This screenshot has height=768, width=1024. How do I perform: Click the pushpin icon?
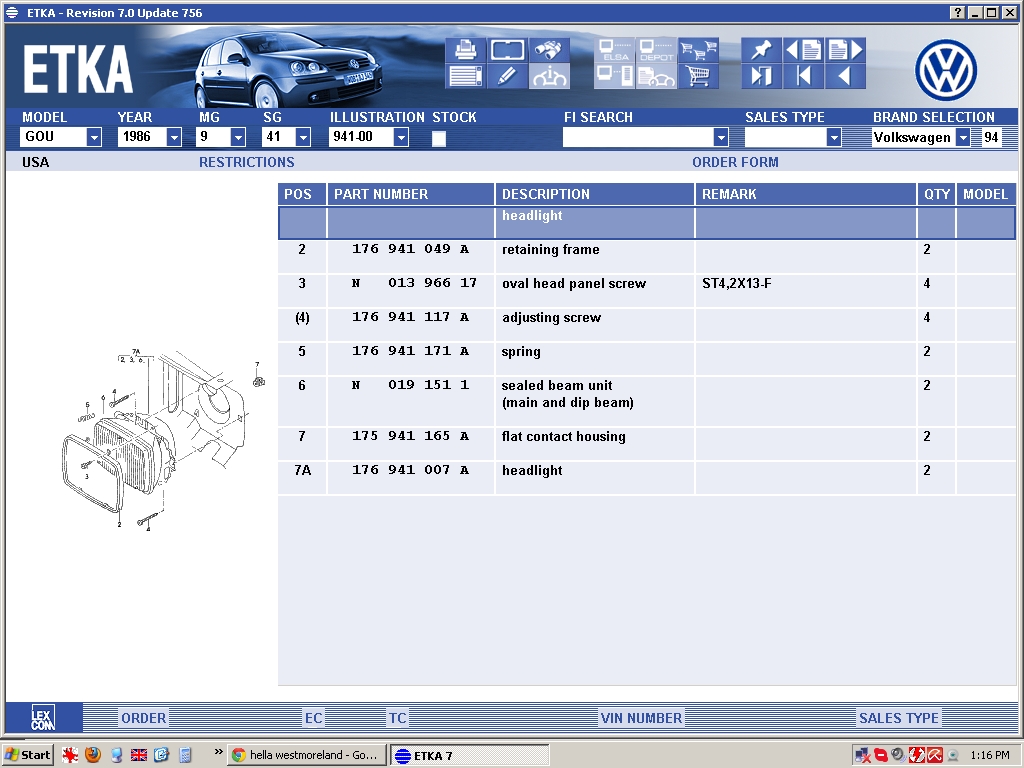tap(761, 49)
